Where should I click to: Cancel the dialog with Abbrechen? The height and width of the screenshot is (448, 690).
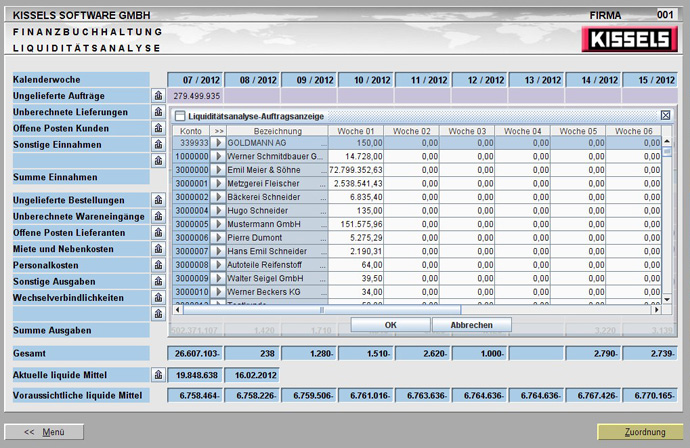point(472,325)
